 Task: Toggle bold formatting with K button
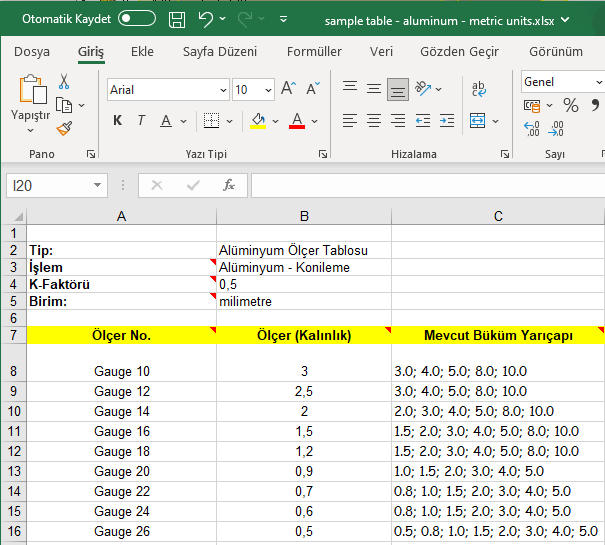click(x=117, y=121)
